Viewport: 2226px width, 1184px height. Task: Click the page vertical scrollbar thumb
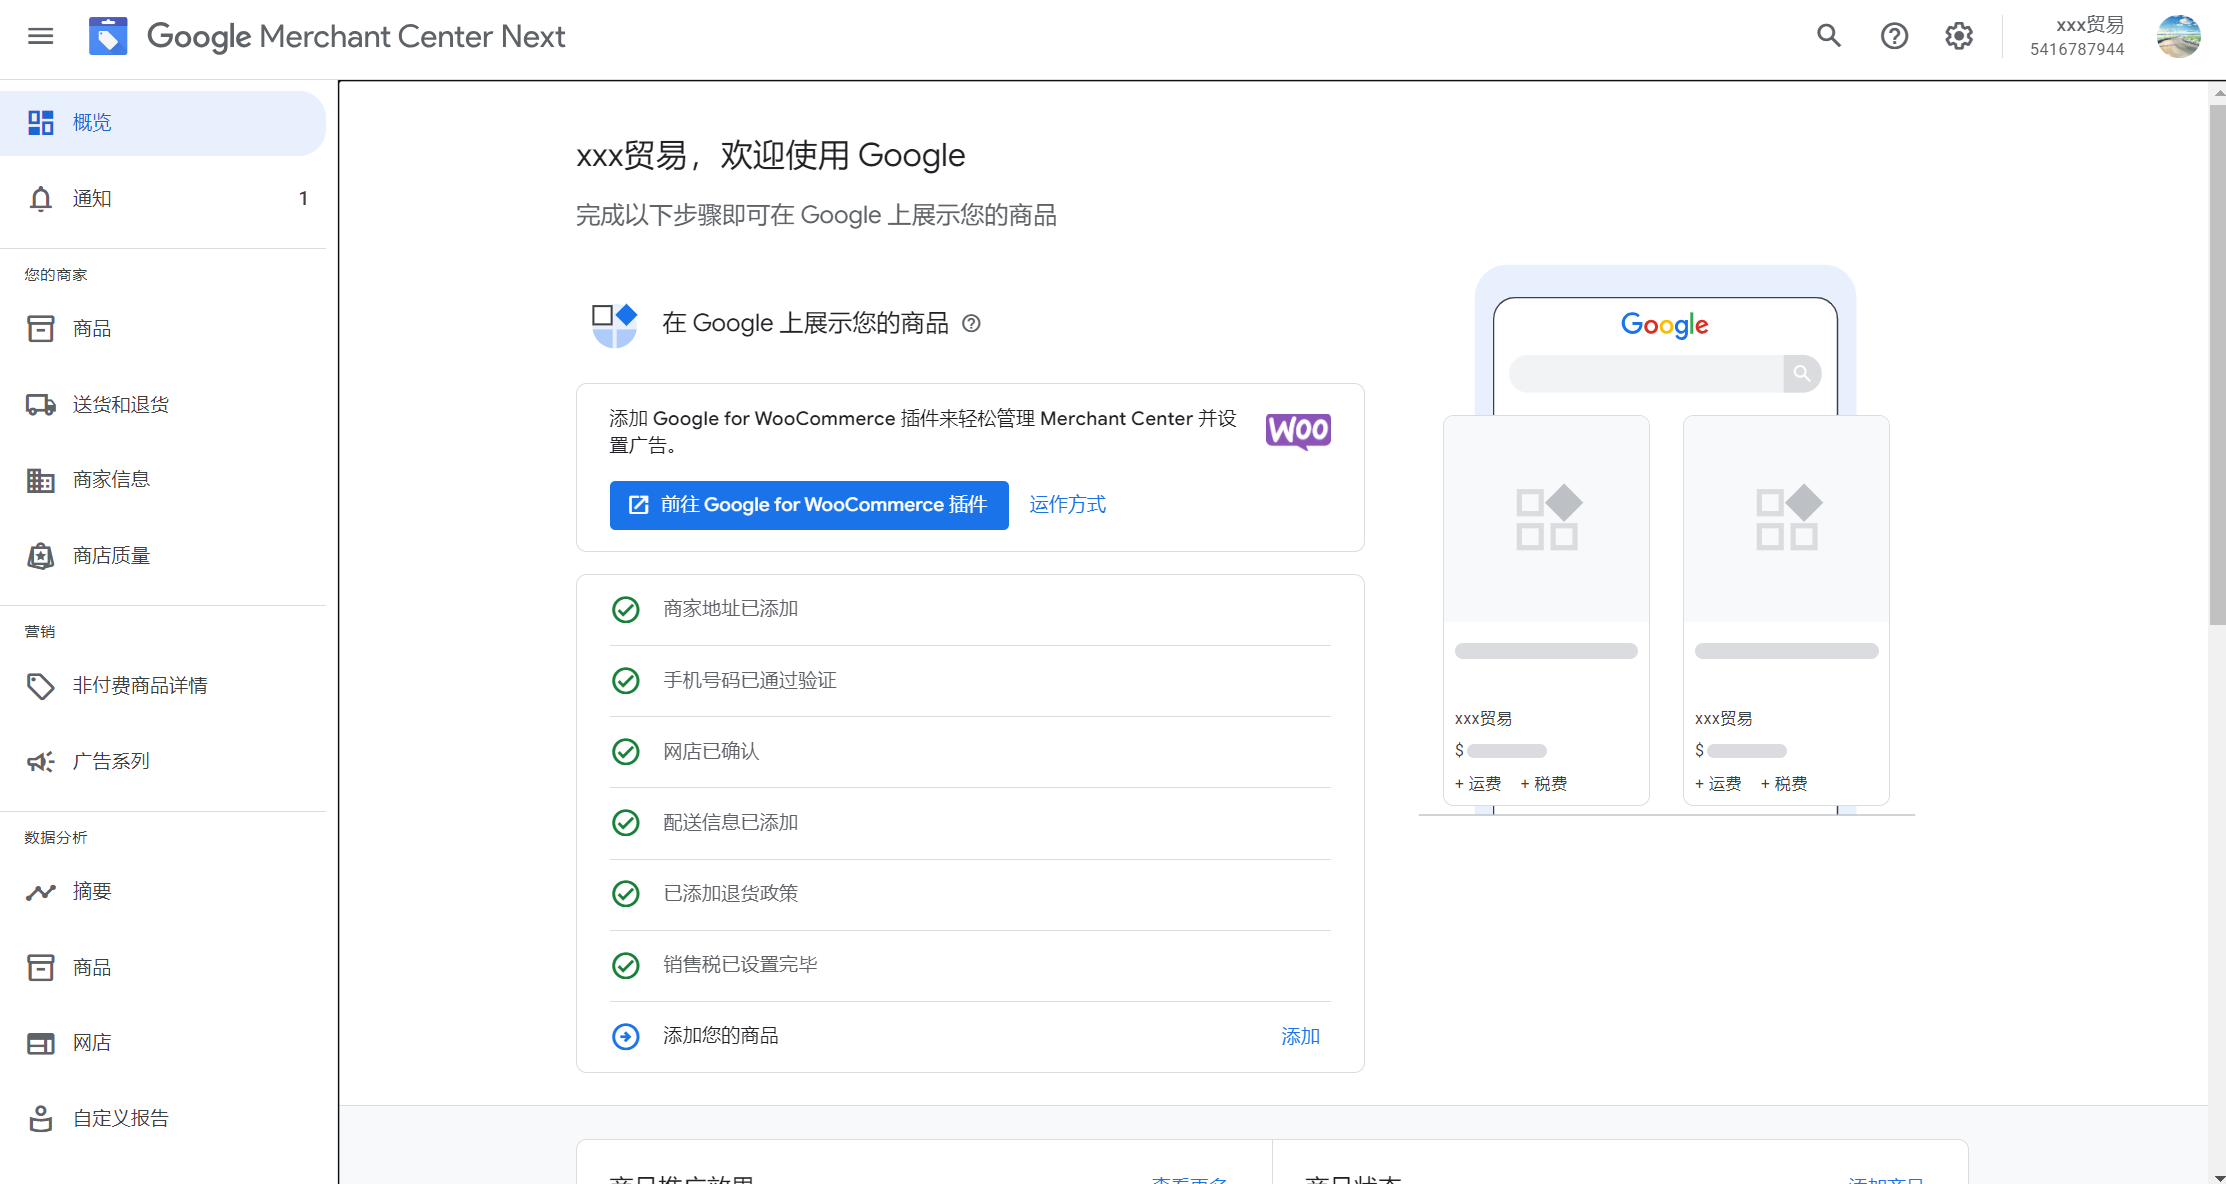click(2217, 365)
